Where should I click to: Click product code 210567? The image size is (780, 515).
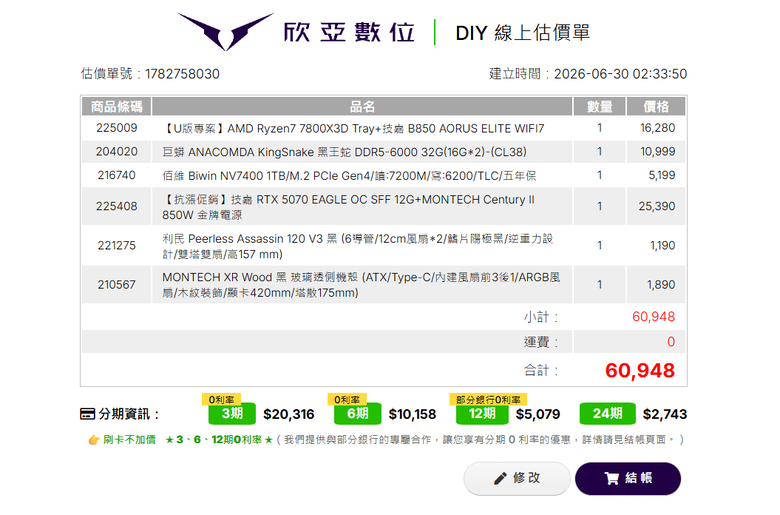pyautogui.click(x=116, y=285)
